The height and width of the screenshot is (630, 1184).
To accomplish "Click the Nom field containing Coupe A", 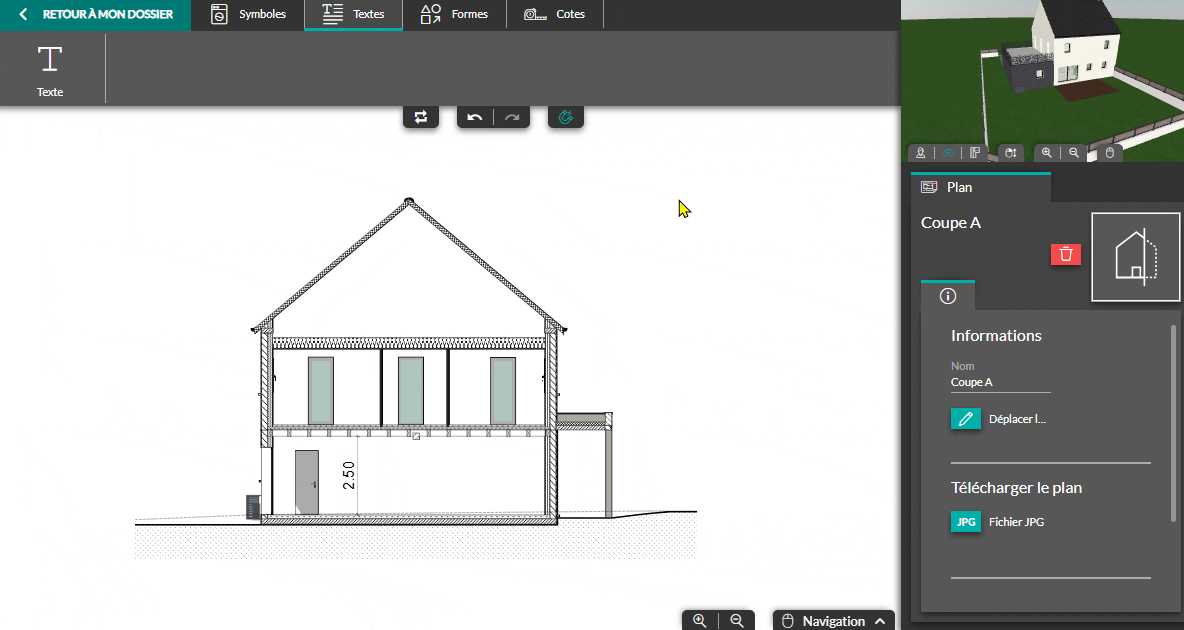I will (x=1000, y=382).
